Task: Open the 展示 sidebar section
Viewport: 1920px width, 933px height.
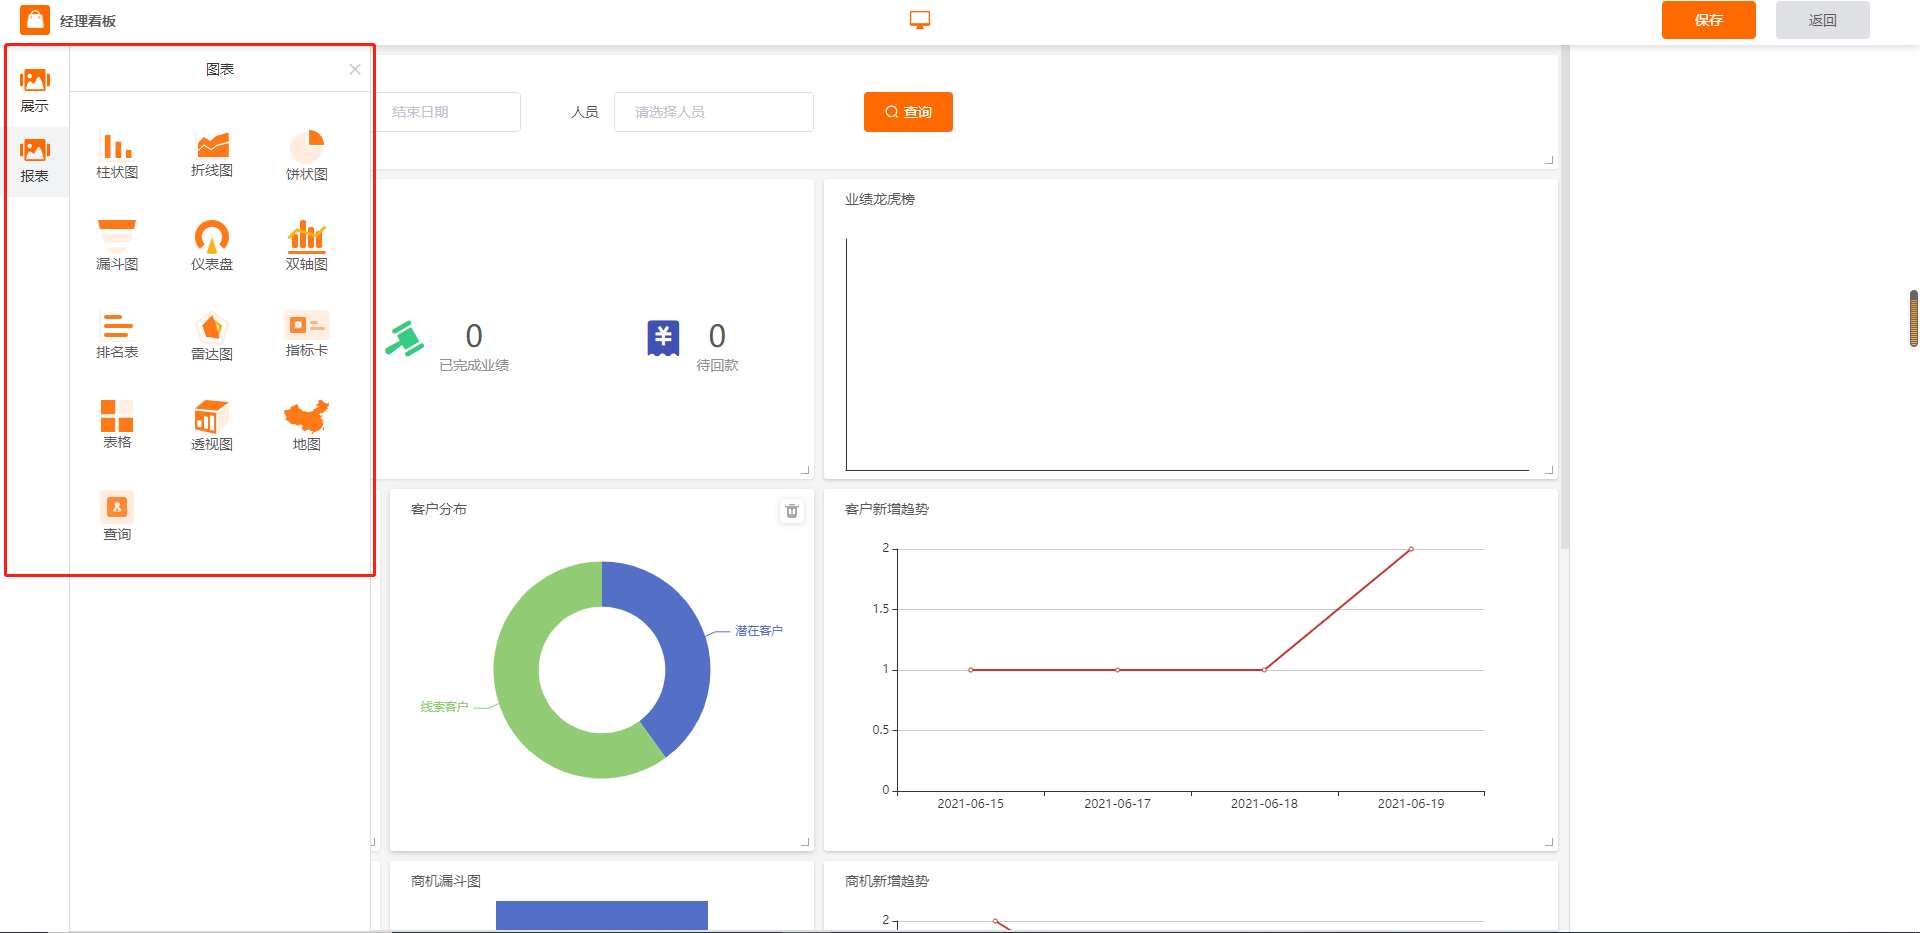Action: pos(35,90)
